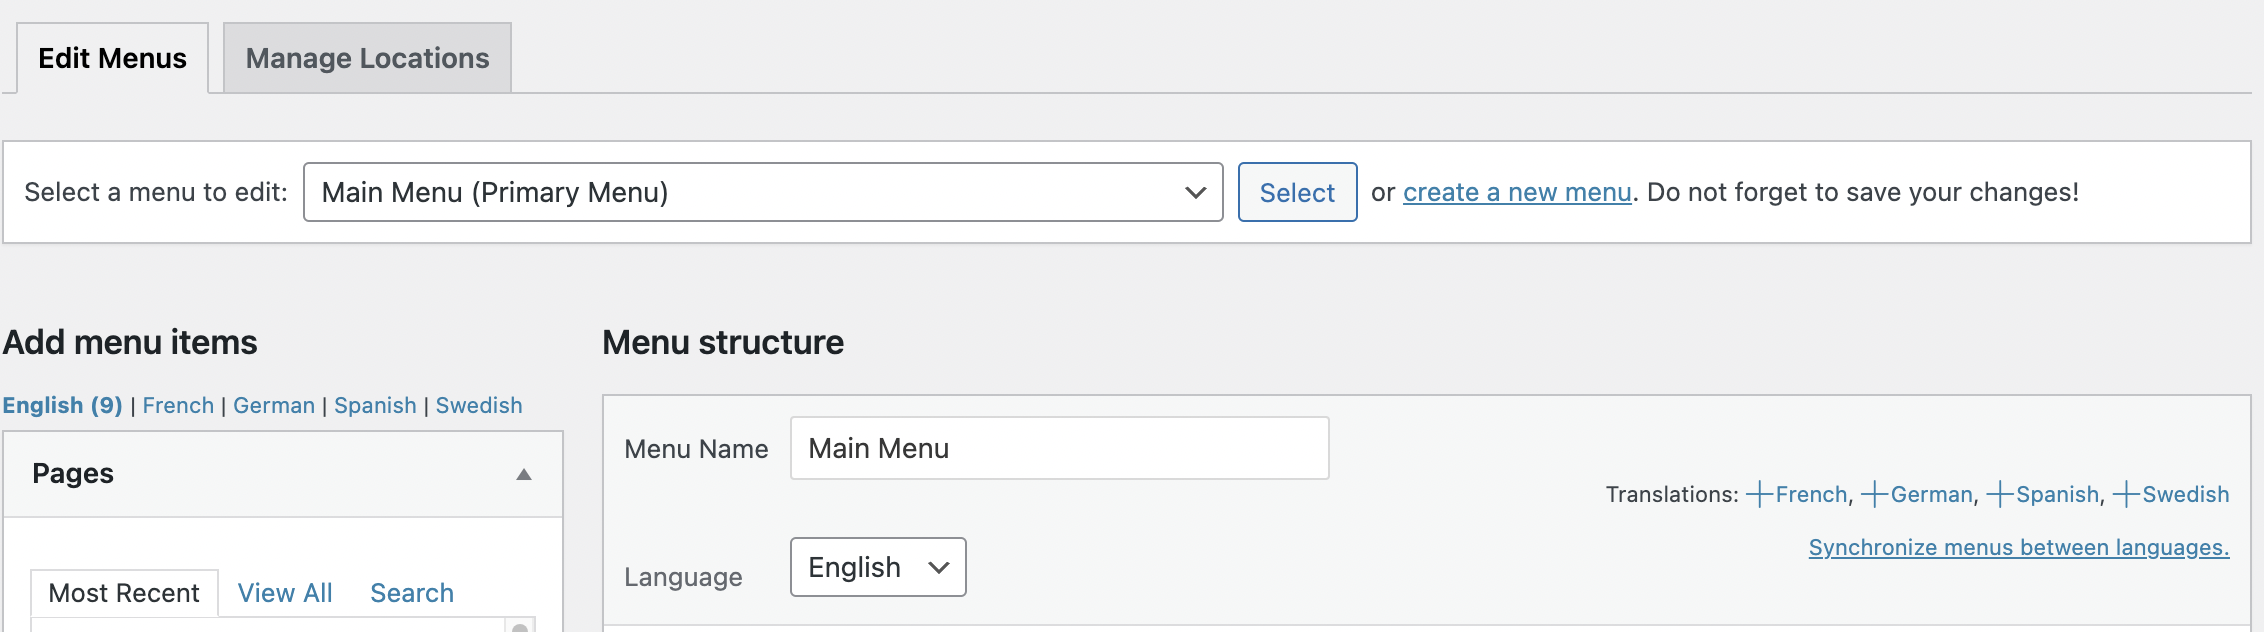Image resolution: width=2264 pixels, height=632 pixels.
Task: Switch to View All pages tab
Action: coord(285,593)
